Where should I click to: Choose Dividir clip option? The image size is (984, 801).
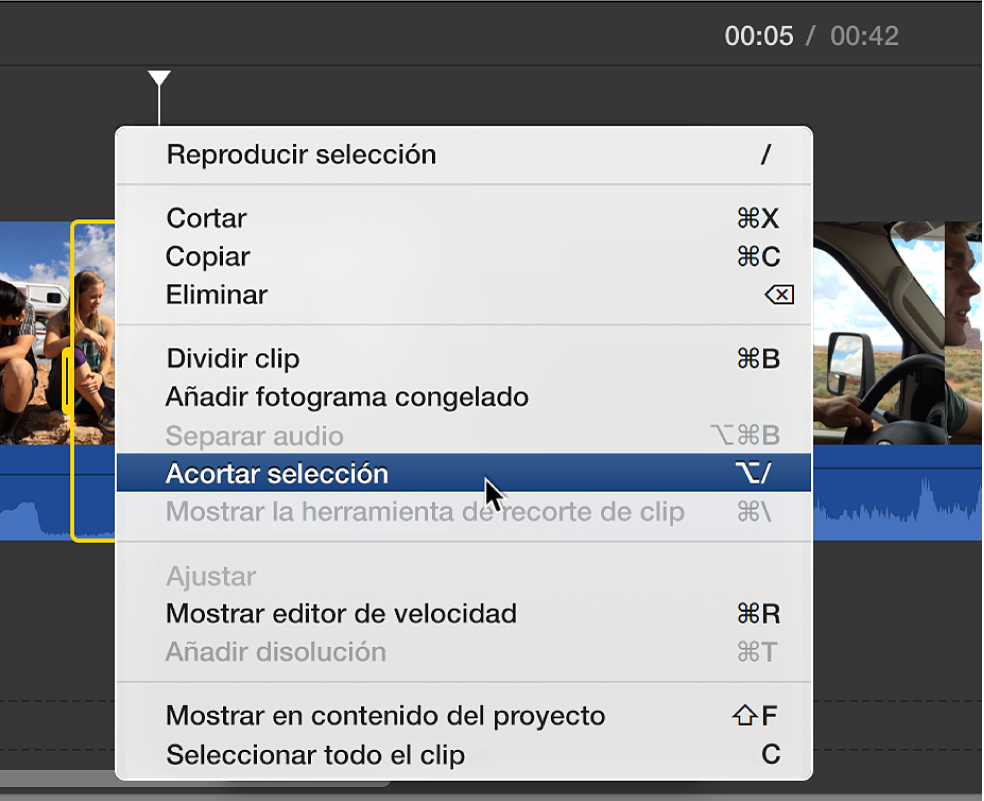464,359
